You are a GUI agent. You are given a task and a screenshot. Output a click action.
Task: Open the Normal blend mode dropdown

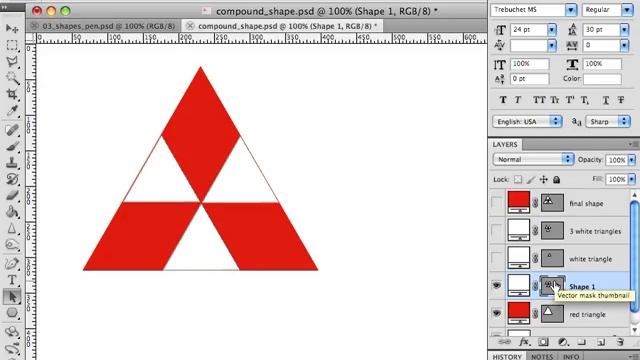tap(533, 159)
